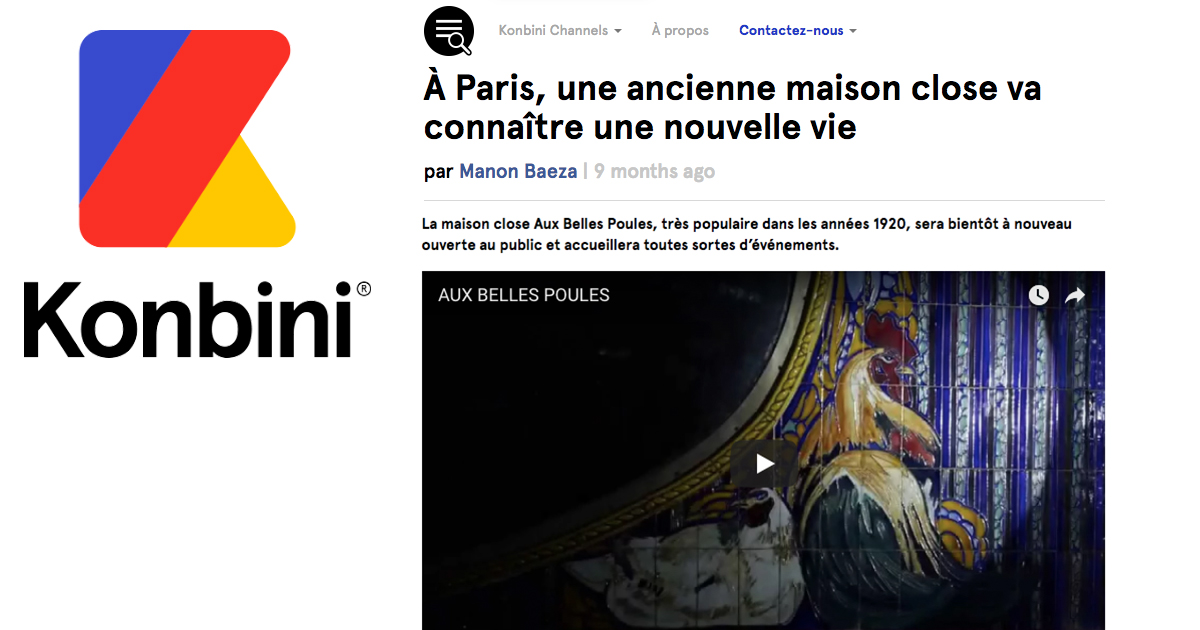Play the Aux Belles Poules video
This screenshot has width=1200, height=630.
coord(764,463)
